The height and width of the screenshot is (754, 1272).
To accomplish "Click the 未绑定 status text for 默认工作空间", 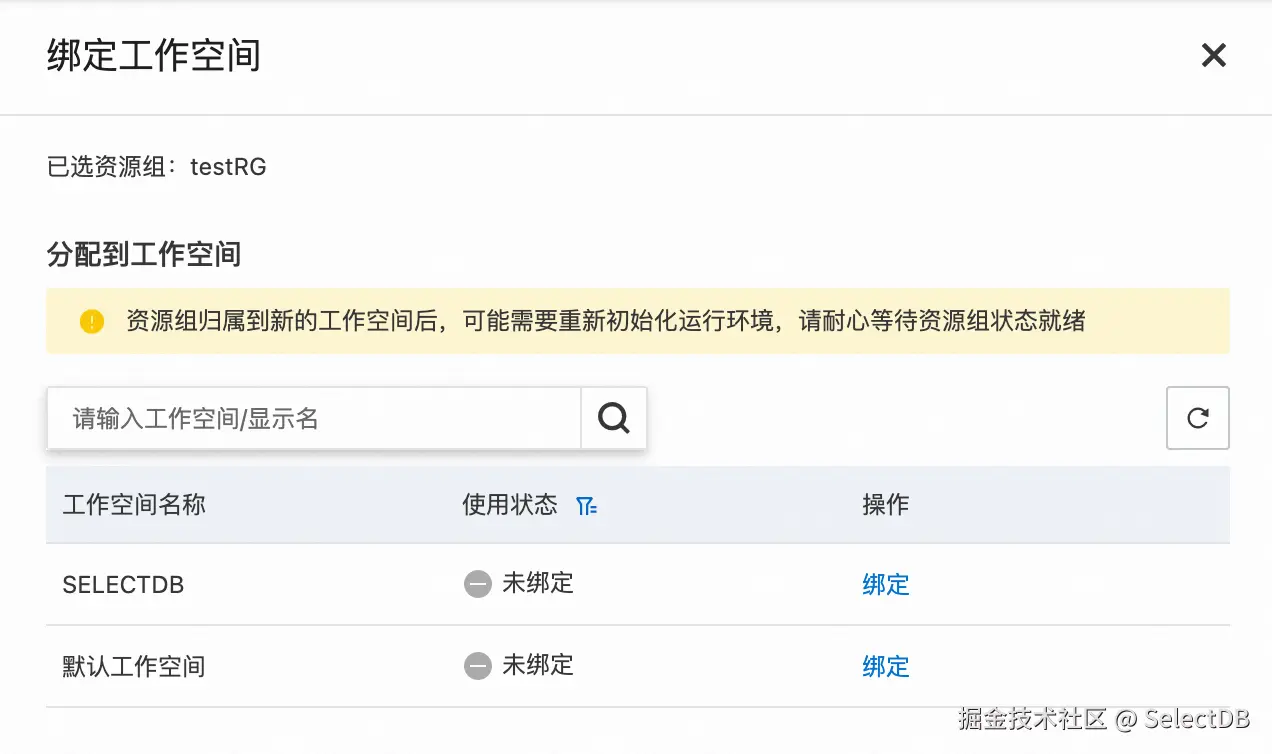I will (538, 666).
